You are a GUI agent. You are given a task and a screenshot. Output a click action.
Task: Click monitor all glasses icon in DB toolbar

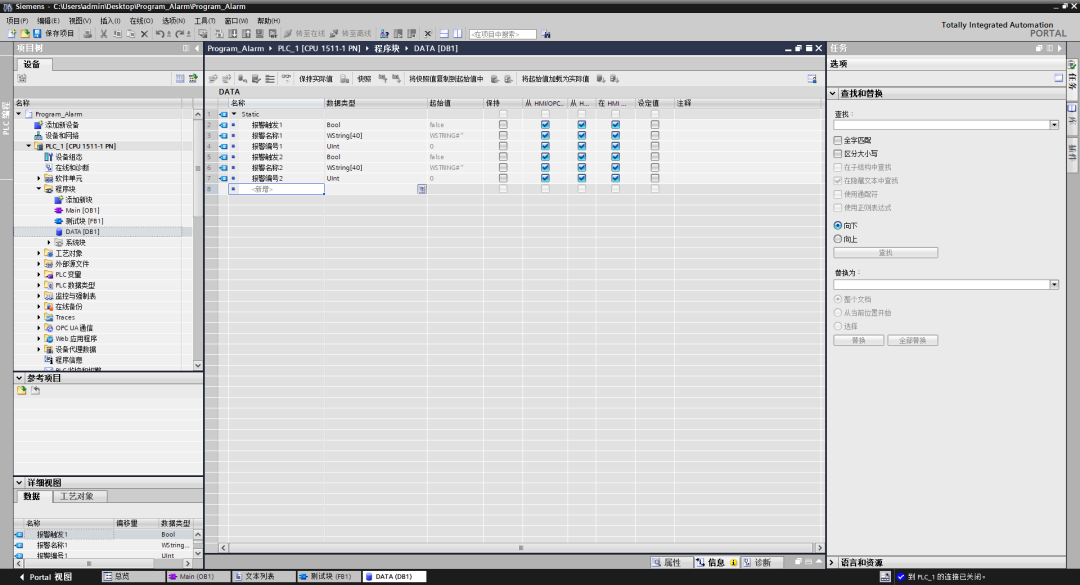point(286,79)
